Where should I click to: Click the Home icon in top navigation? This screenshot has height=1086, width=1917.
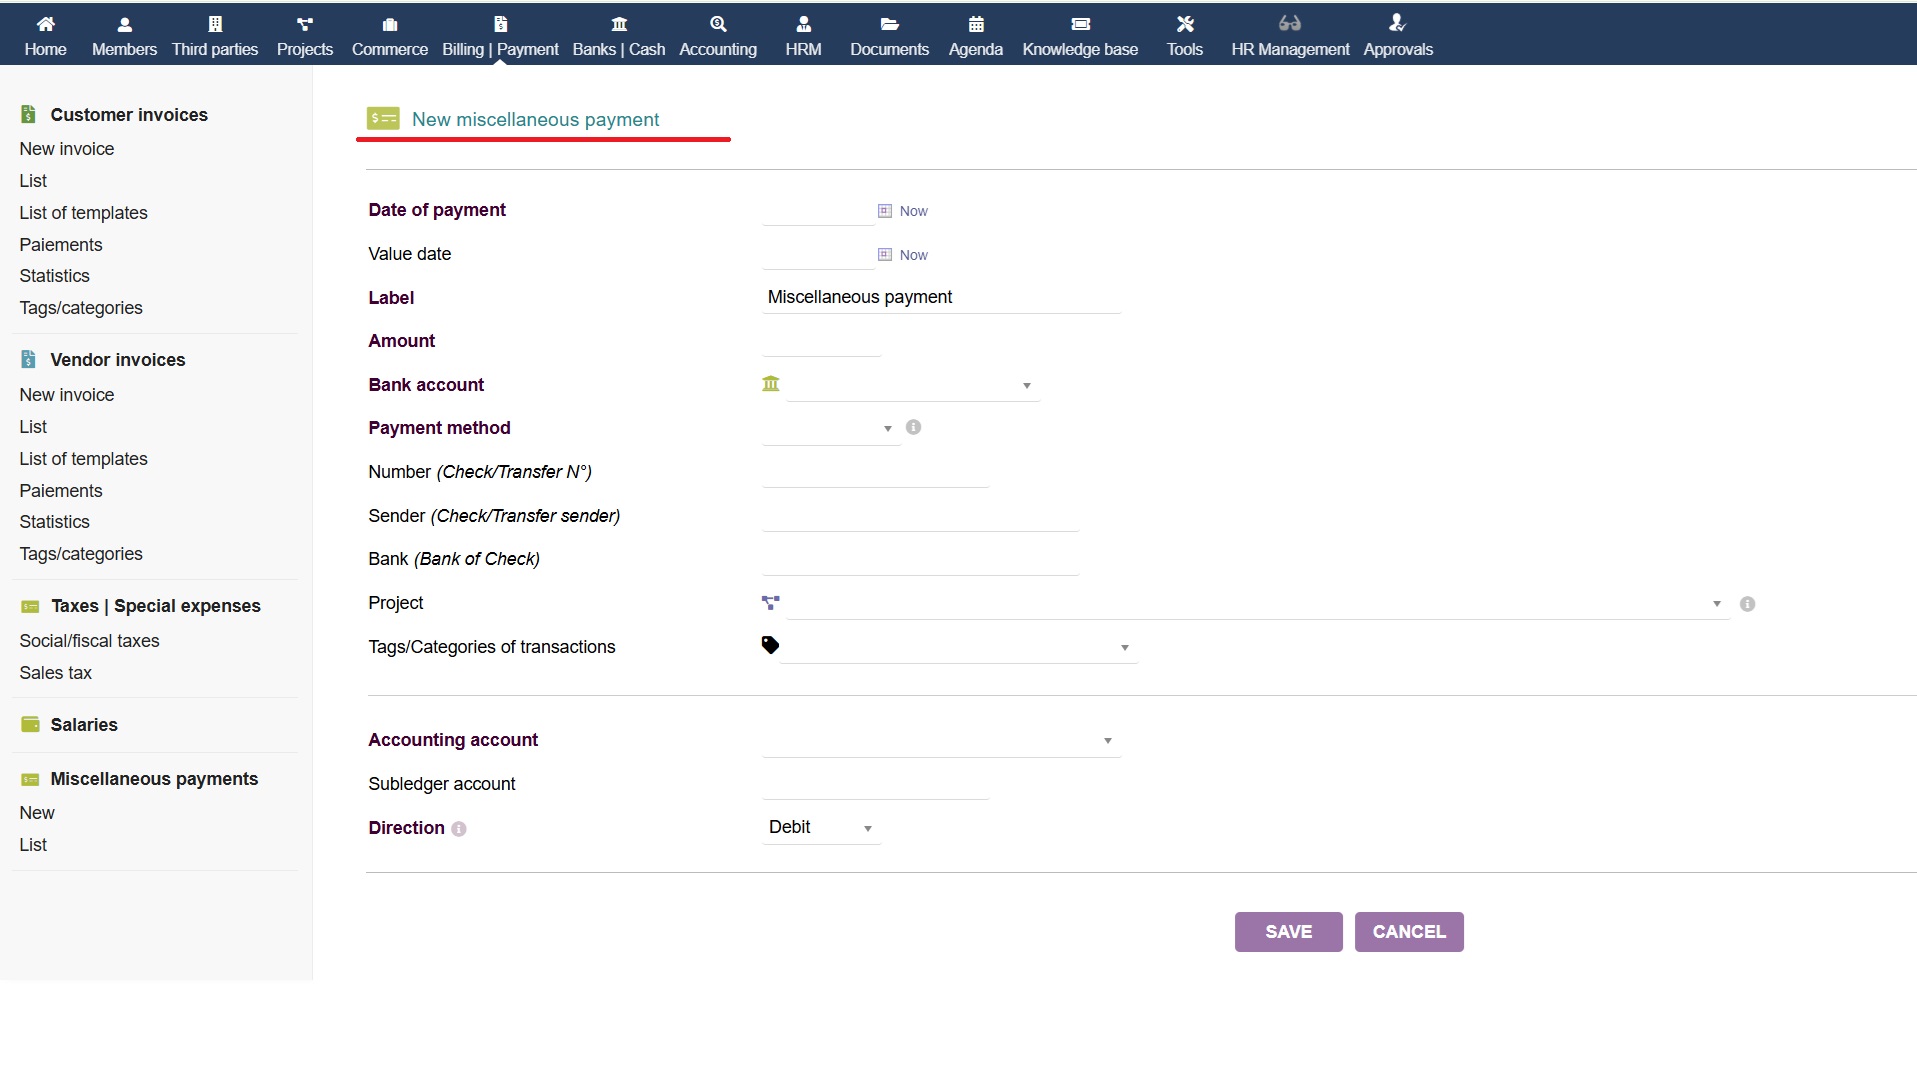(x=45, y=24)
